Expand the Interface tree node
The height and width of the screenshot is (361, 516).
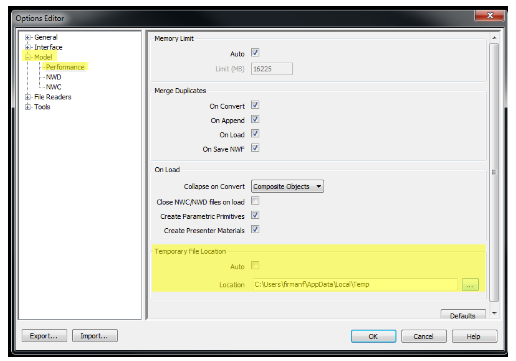coord(28,47)
